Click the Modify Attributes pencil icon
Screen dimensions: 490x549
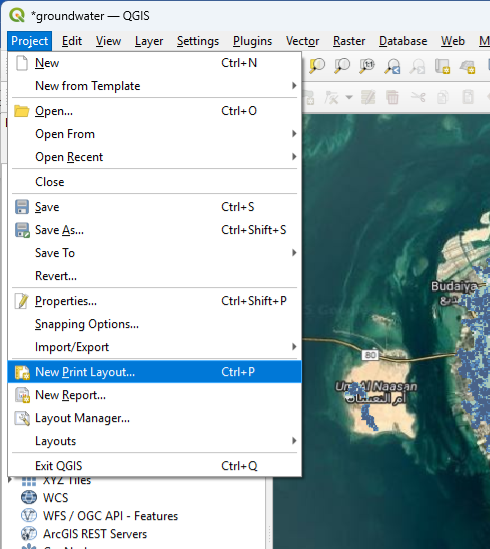click(368, 97)
